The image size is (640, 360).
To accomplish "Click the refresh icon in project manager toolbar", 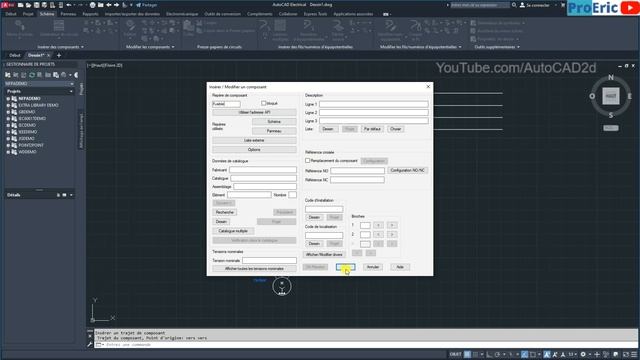I will tap(31, 75).
